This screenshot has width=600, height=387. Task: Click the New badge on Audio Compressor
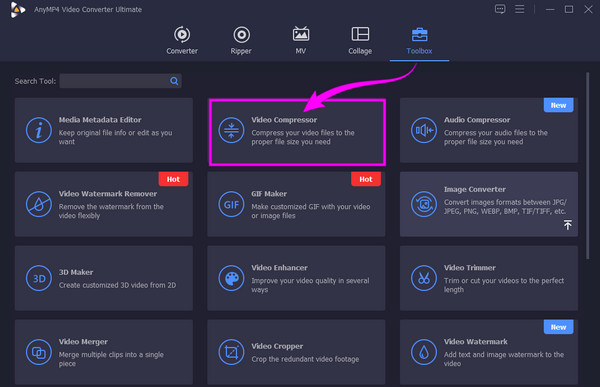coord(558,105)
